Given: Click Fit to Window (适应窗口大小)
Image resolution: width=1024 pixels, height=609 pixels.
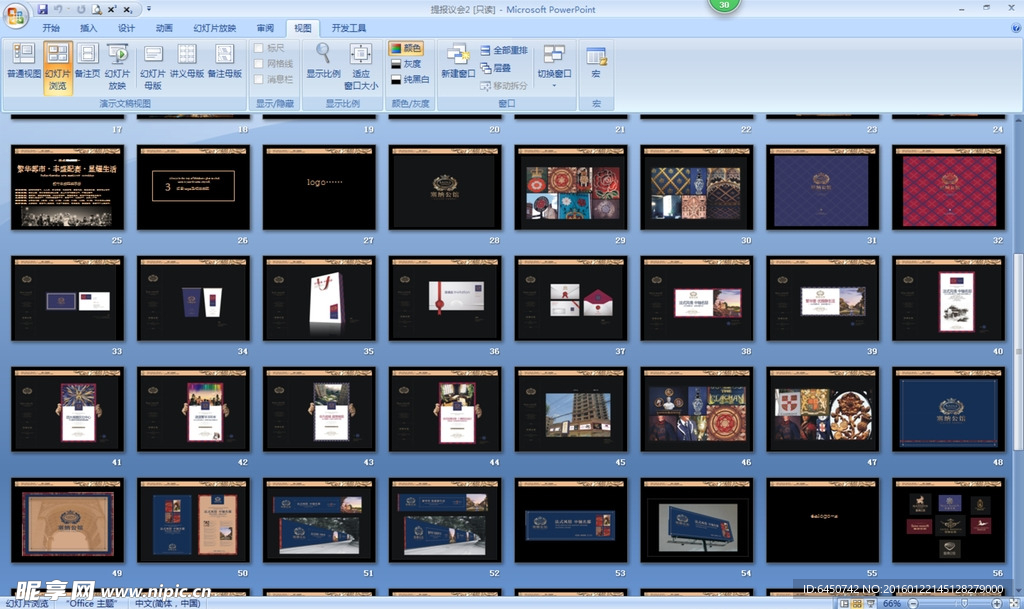Looking at the screenshot, I should (360, 68).
